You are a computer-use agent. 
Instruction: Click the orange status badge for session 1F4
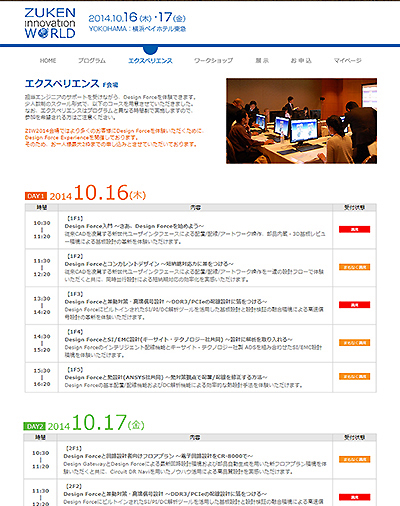pos(355,343)
